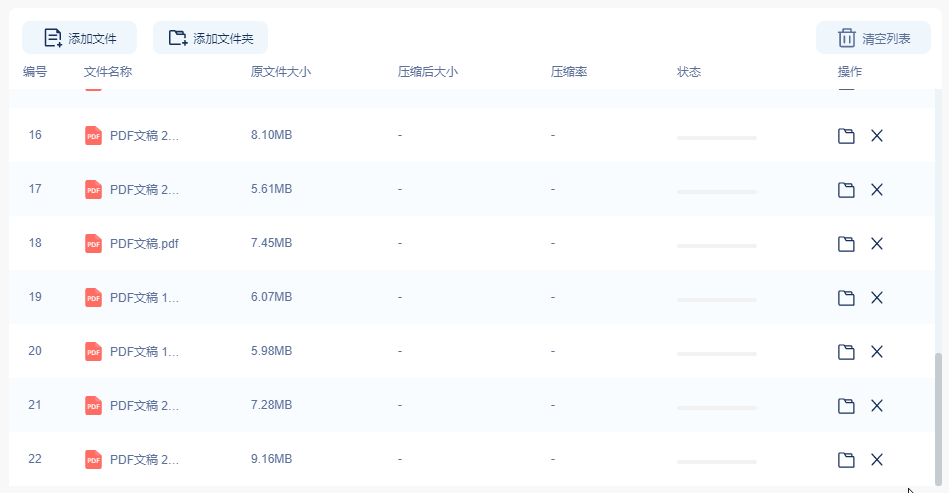The height and width of the screenshot is (493, 949).
Task: Open folder for file number 22
Action: pos(846,460)
